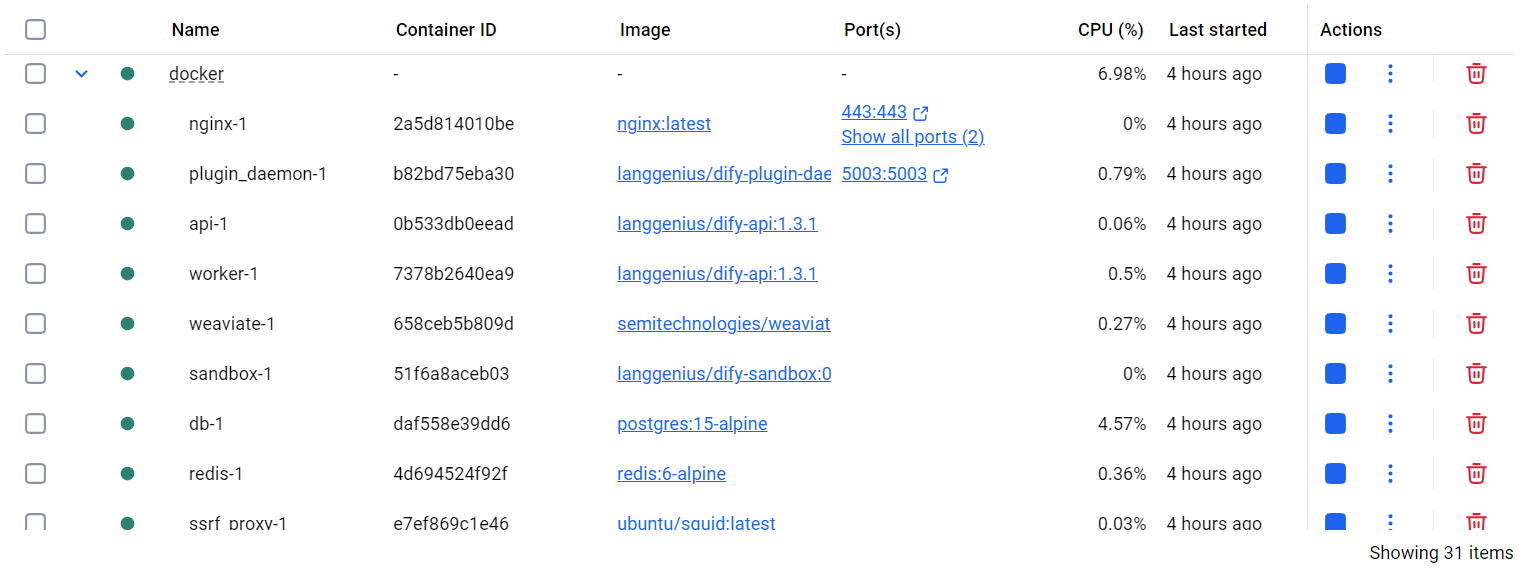
Task: Stop the docker compose stack
Action: point(1334,74)
